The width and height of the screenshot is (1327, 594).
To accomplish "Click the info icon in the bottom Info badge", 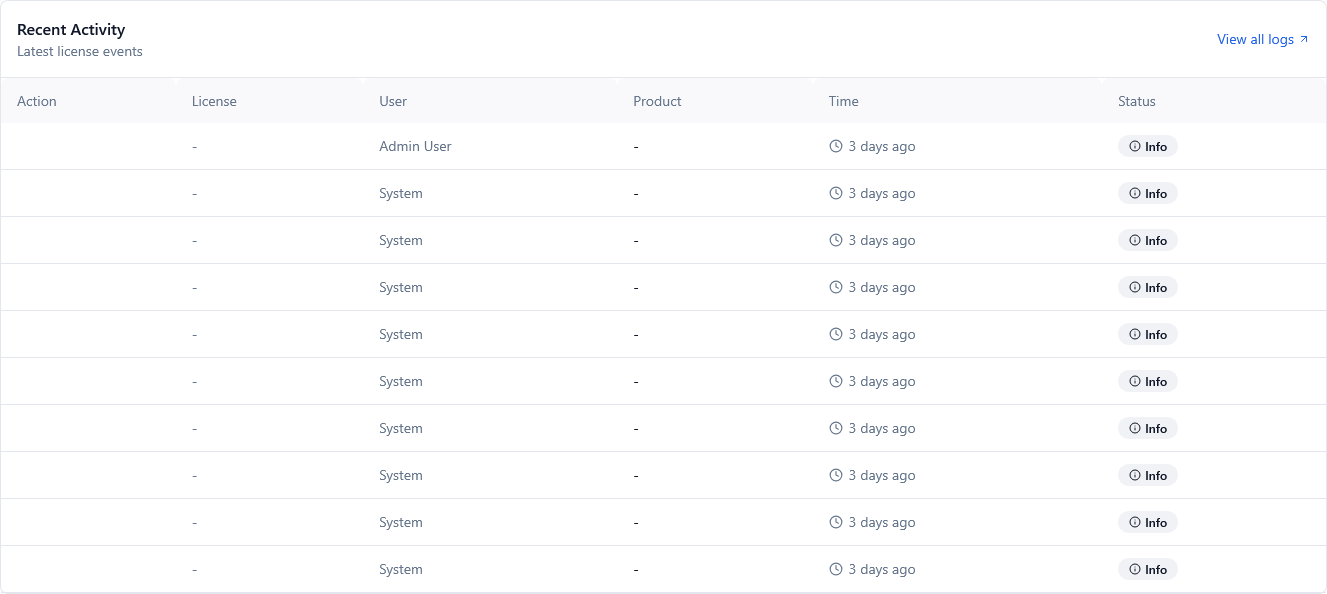I will 1133,569.
